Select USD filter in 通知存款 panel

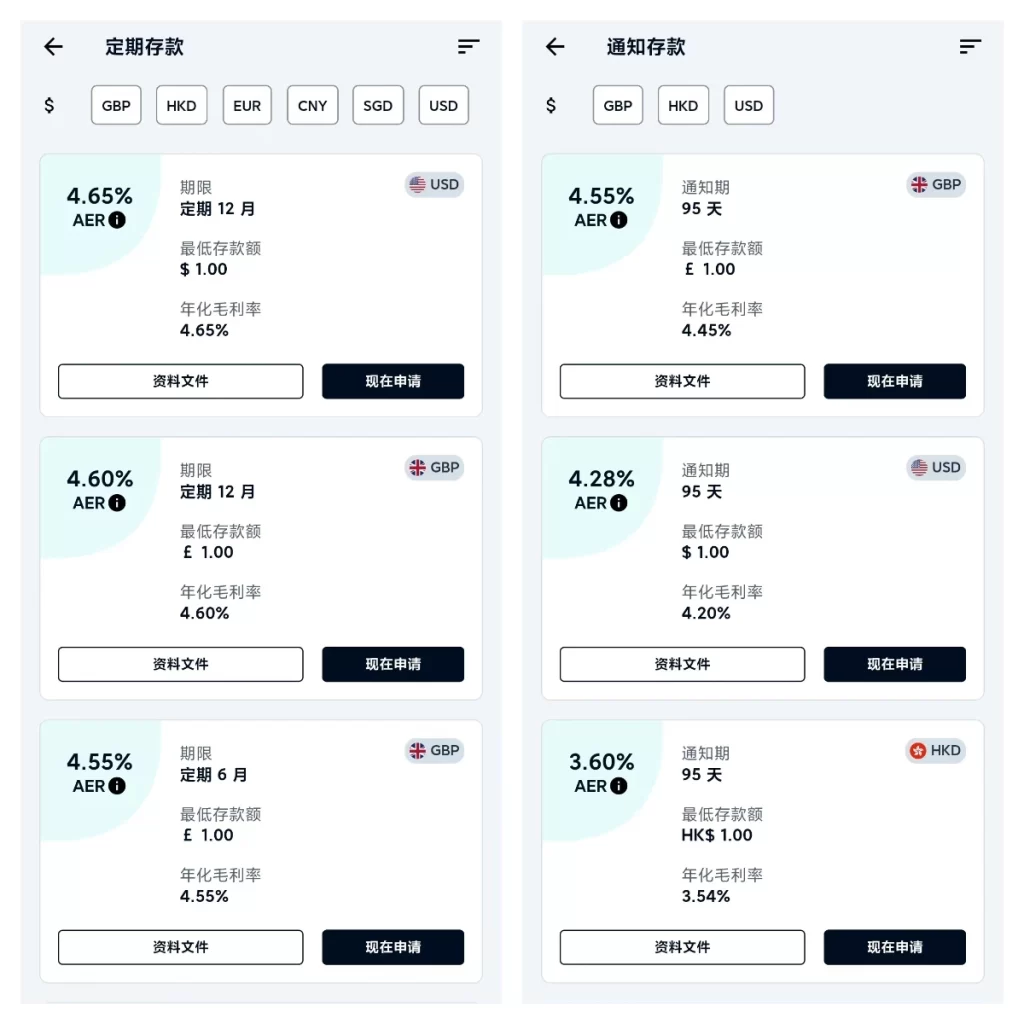pos(748,105)
